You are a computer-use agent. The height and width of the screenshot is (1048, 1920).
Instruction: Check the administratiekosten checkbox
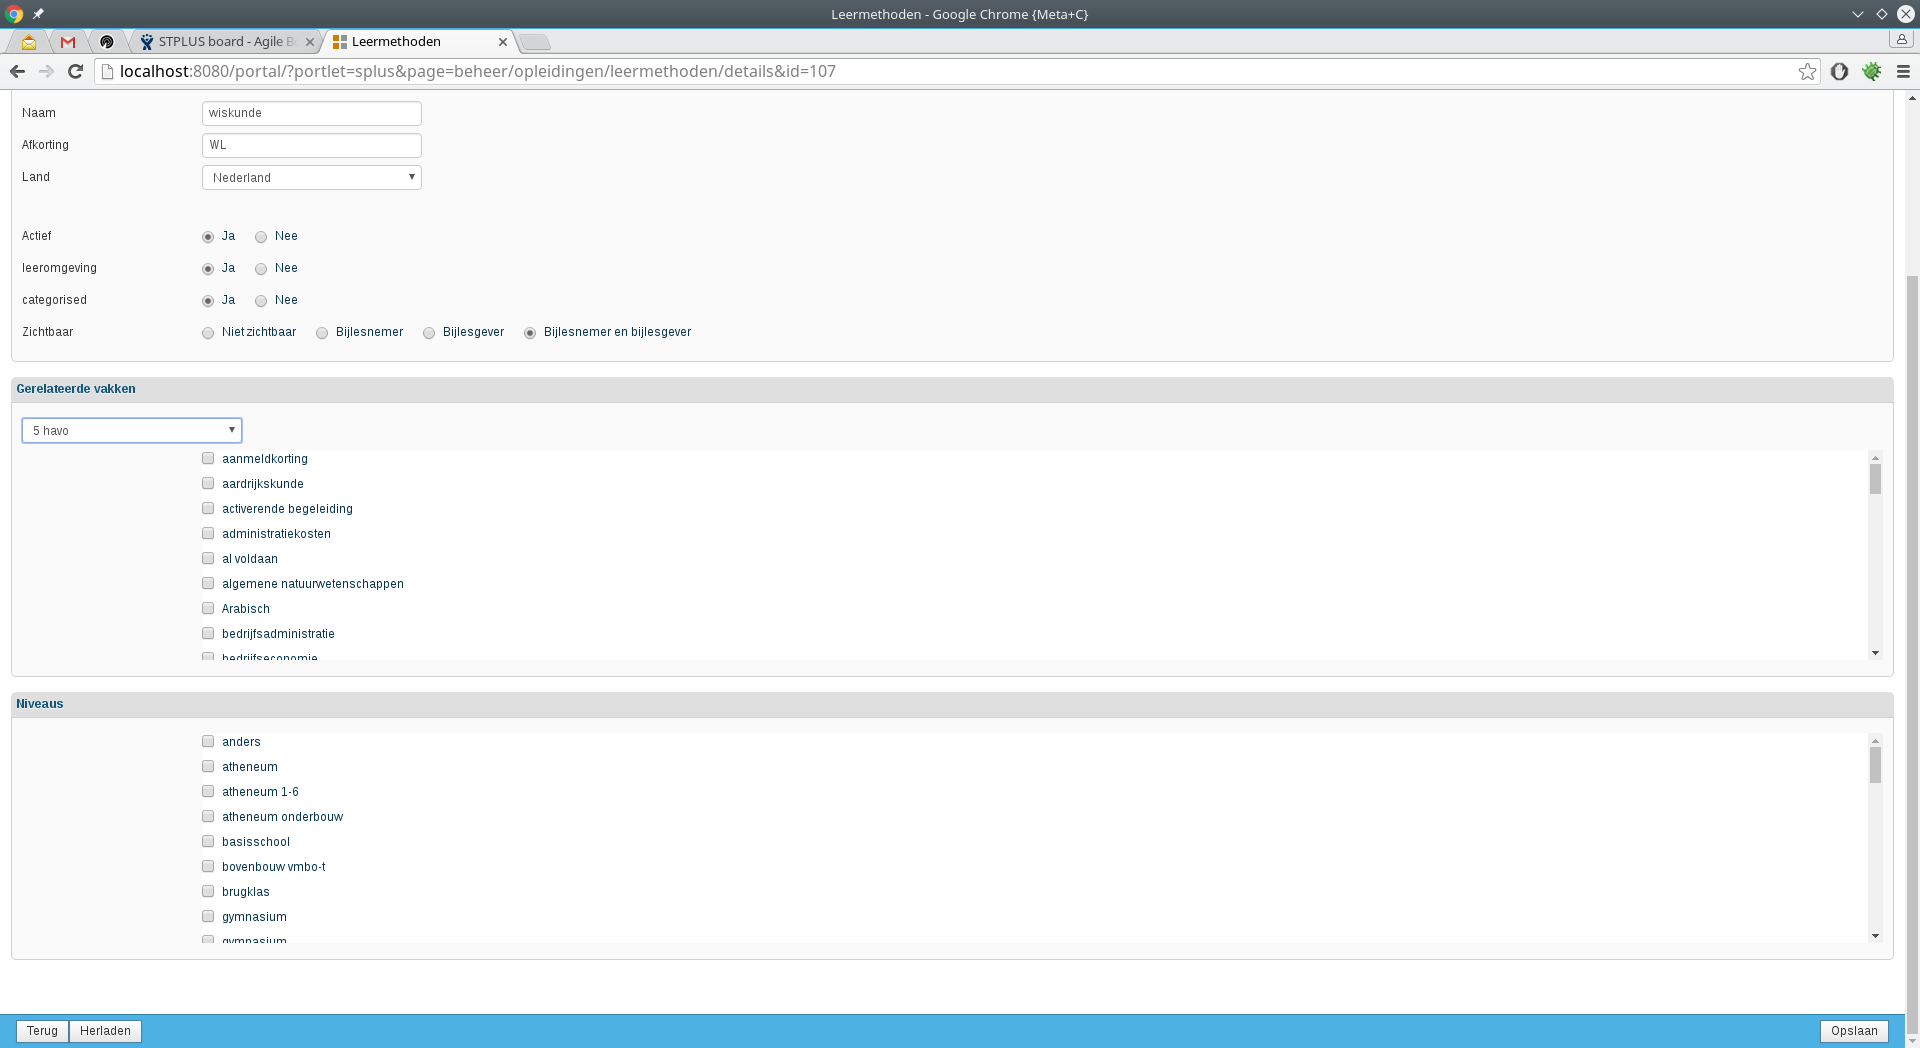208,533
